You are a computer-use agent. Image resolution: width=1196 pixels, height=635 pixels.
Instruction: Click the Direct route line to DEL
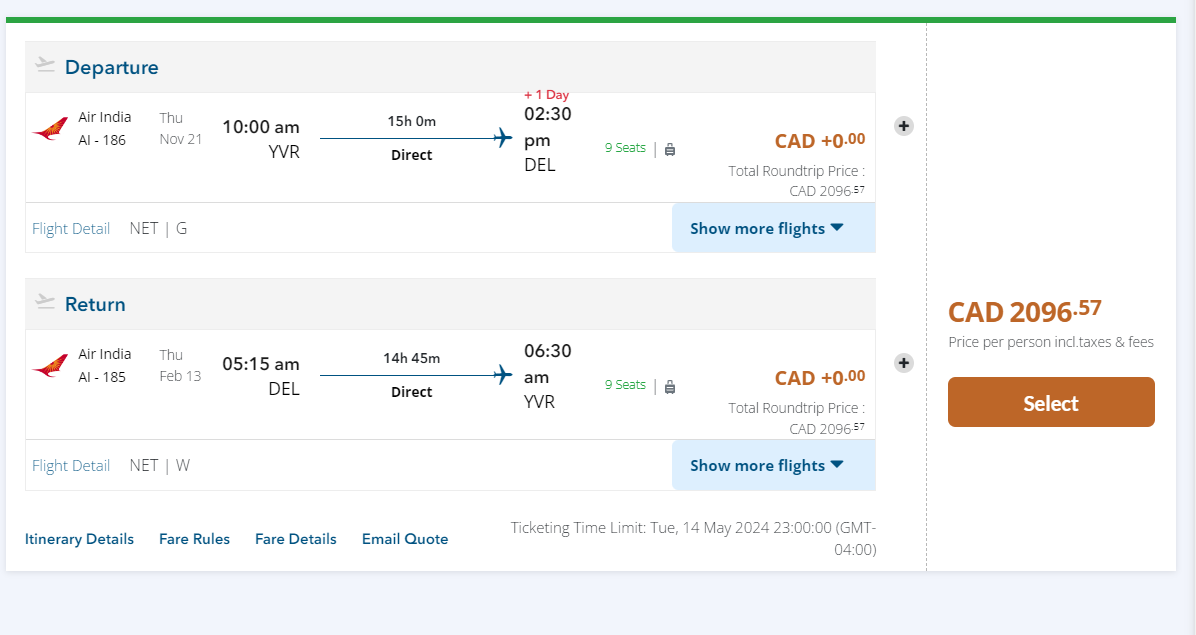(x=412, y=139)
